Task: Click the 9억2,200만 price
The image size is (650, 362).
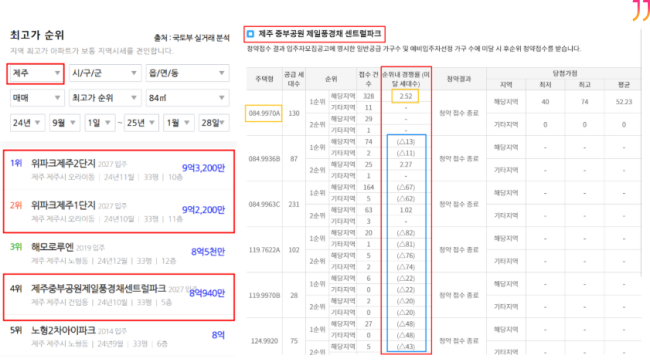Action: click(204, 210)
